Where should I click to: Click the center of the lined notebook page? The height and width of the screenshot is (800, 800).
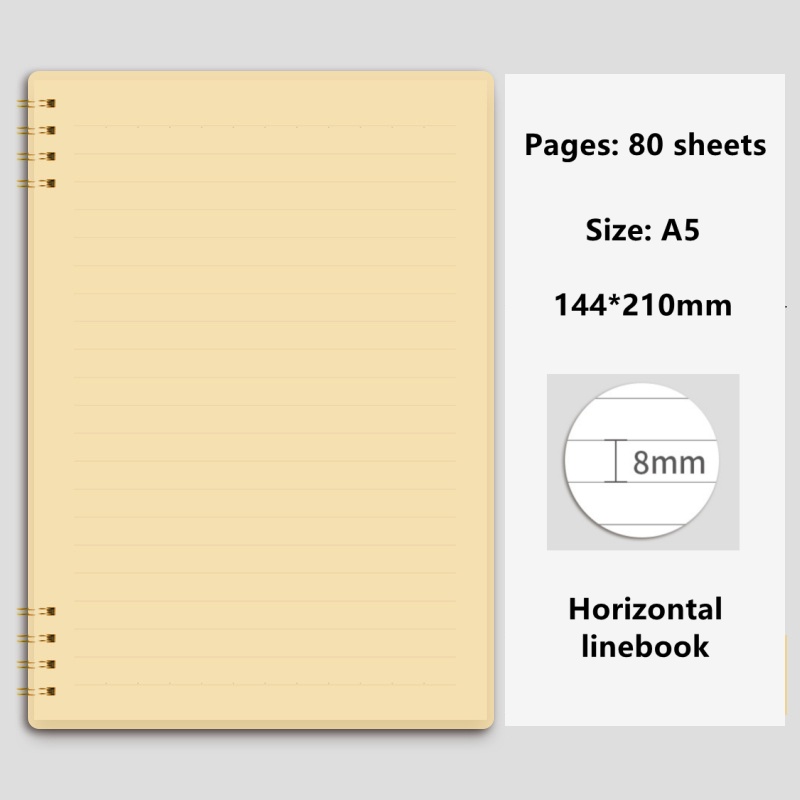(x=265, y=405)
